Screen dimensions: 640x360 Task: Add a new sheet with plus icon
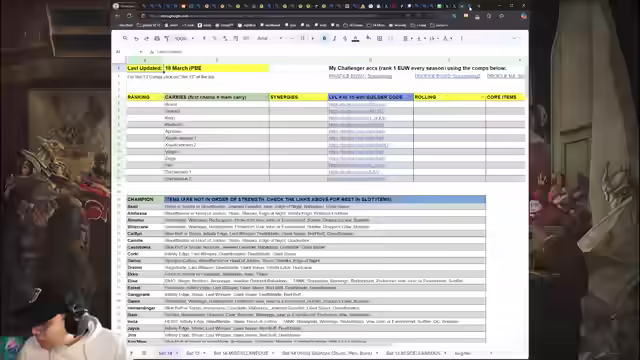(131, 353)
